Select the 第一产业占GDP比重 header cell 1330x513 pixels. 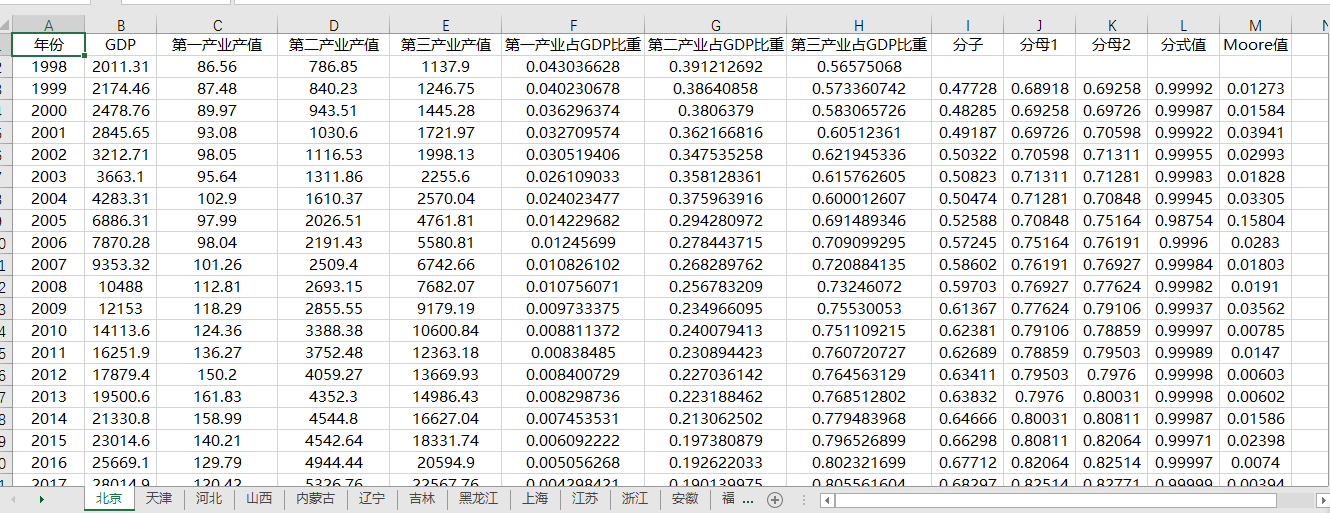click(573, 44)
